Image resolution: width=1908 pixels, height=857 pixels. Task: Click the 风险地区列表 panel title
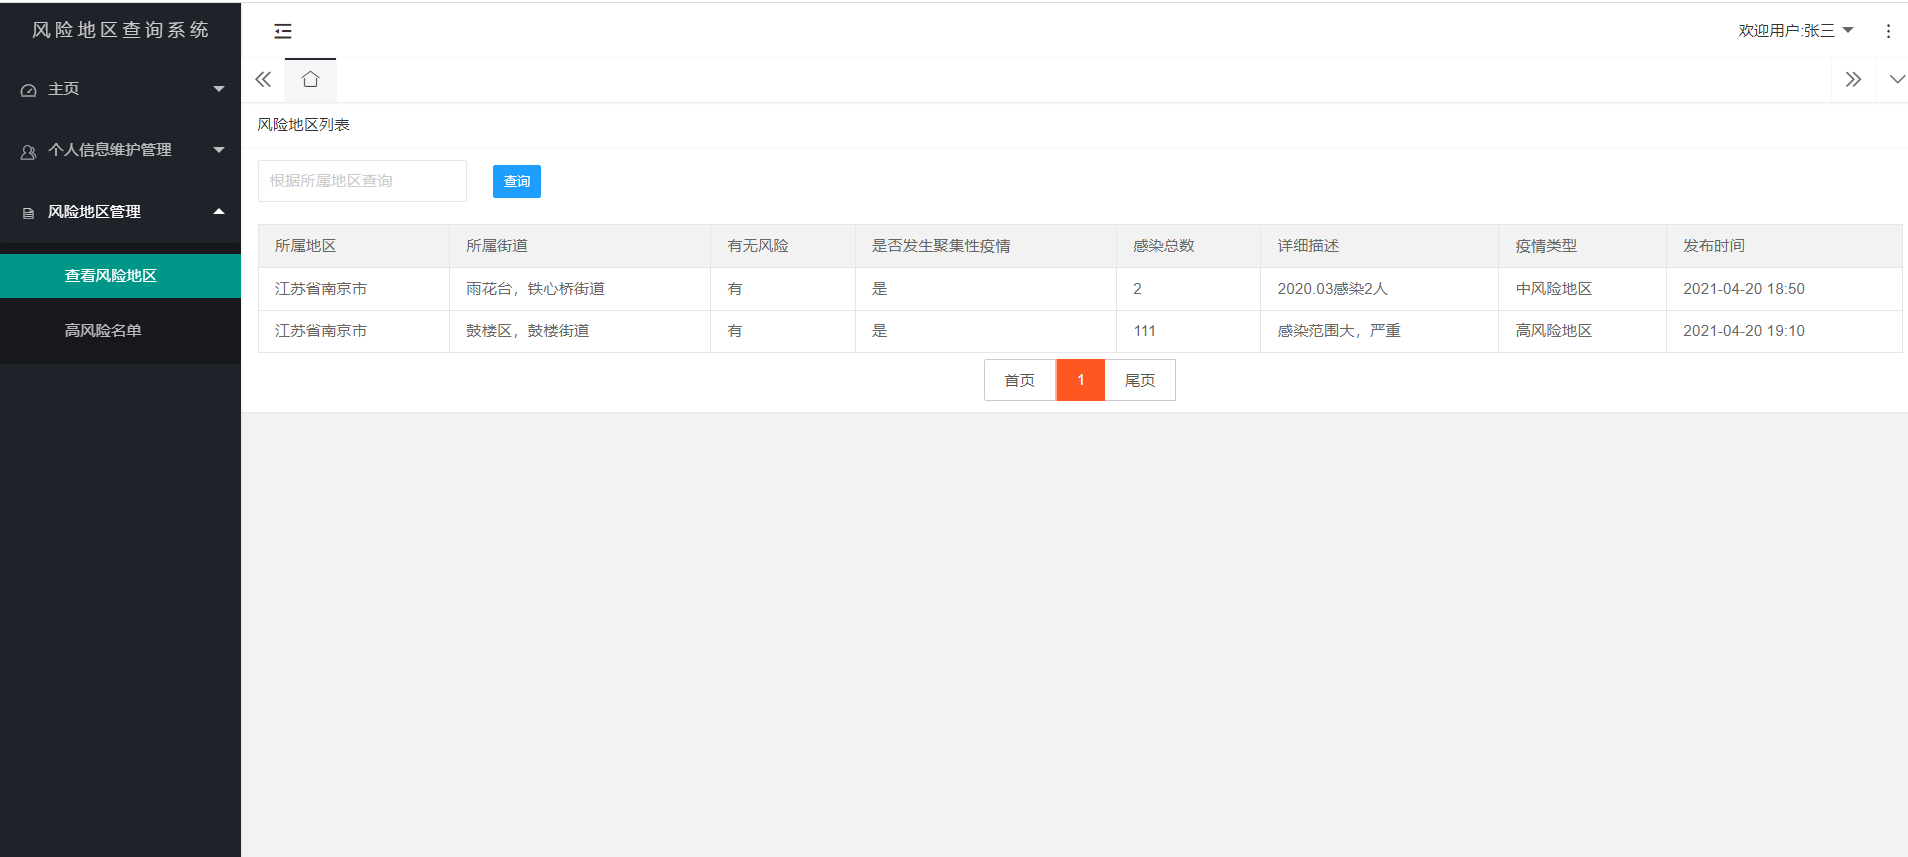303,125
